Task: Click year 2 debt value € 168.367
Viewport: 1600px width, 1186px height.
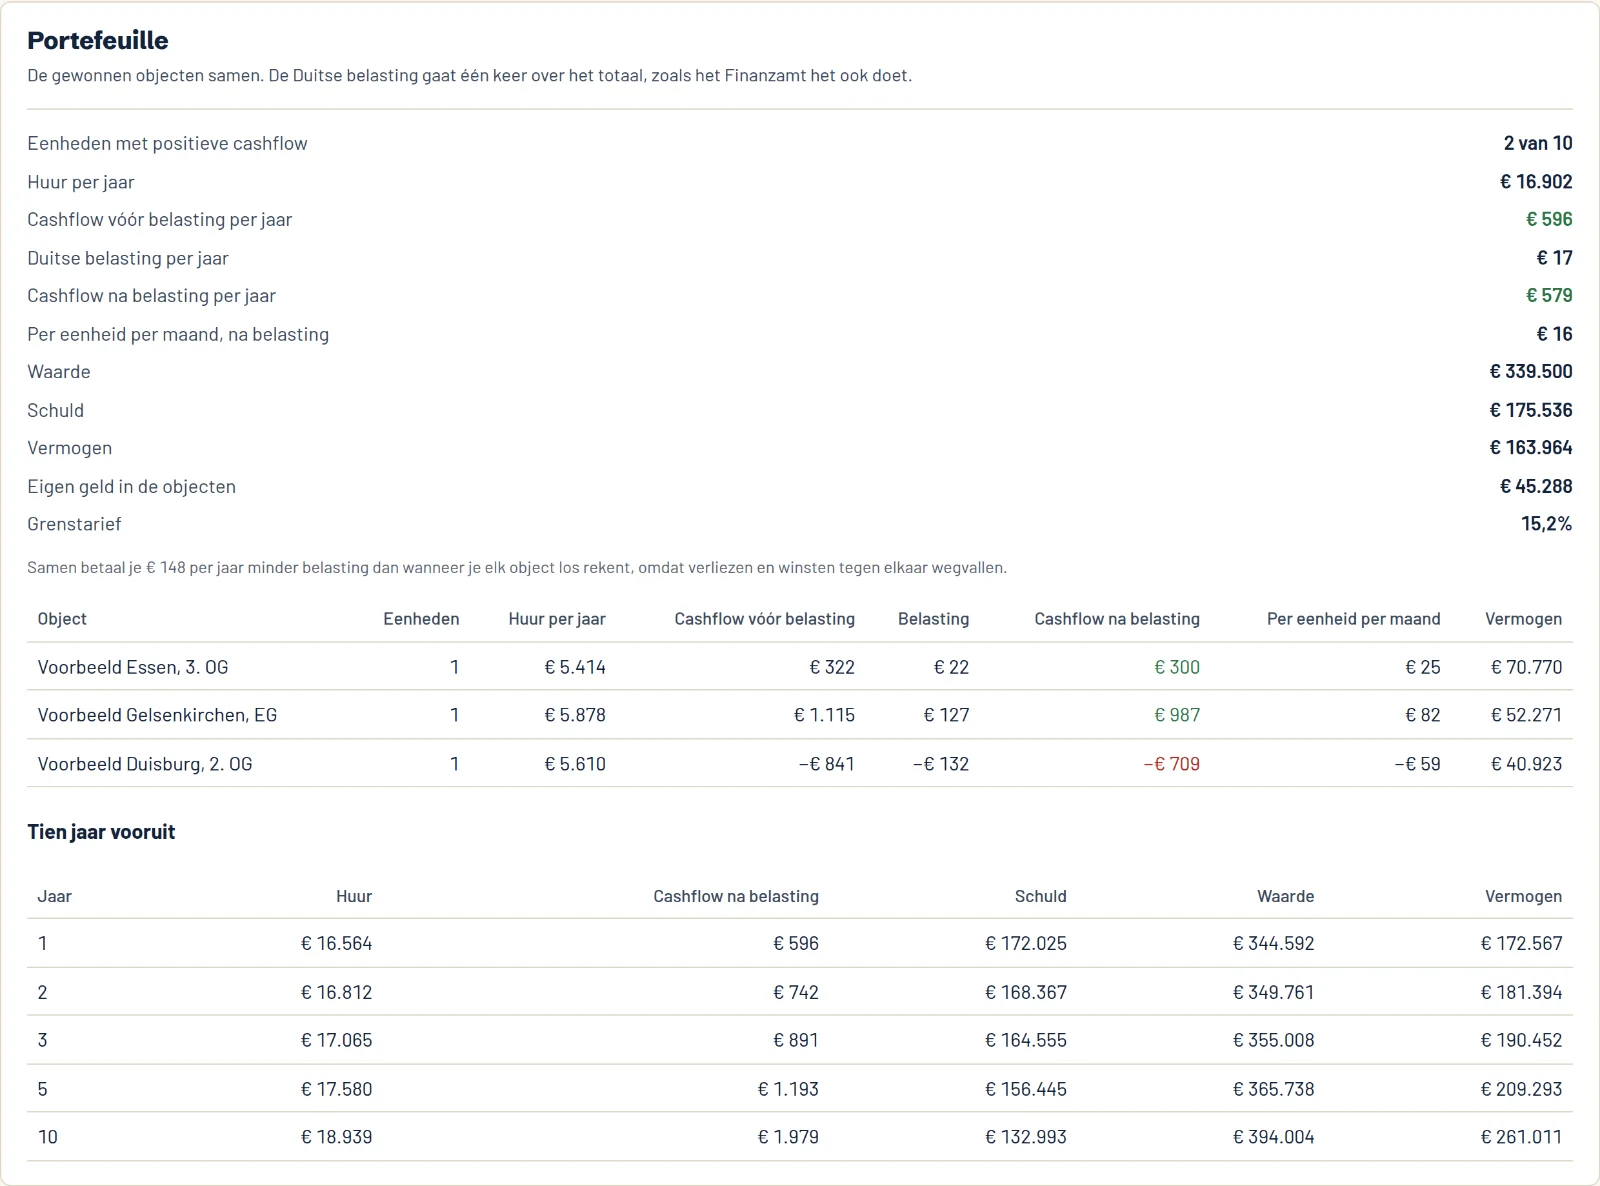Action: (x=1026, y=992)
